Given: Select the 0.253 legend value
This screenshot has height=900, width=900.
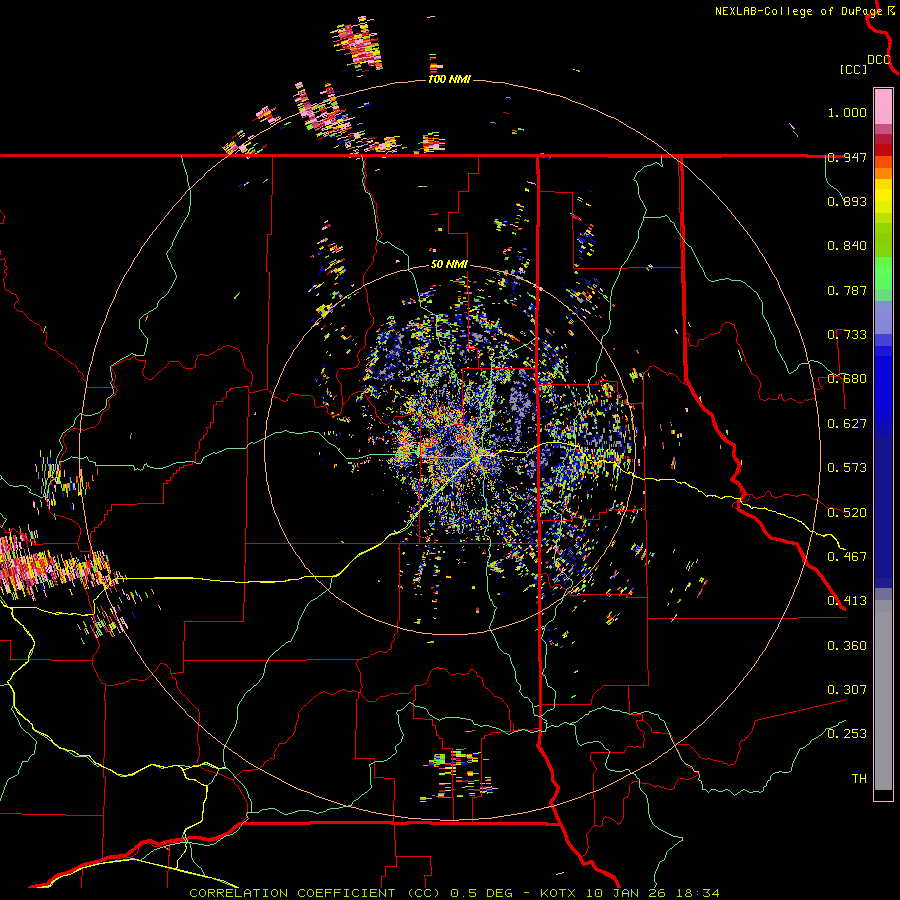Looking at the screenshot, I should point(847,734).
